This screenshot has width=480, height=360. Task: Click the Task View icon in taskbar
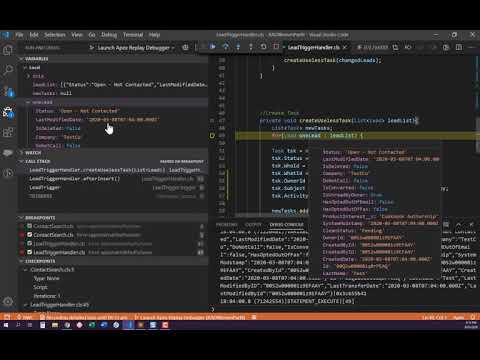pos(30,325)
